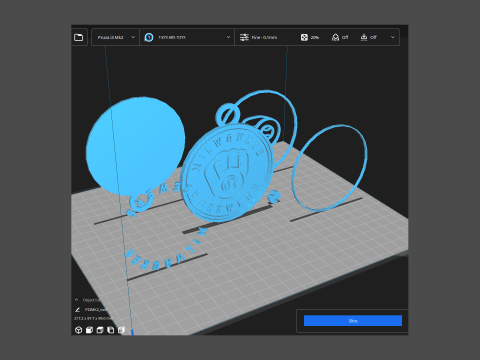
Task: Select the thin ring model on right
Action: [x=329, y=168]
